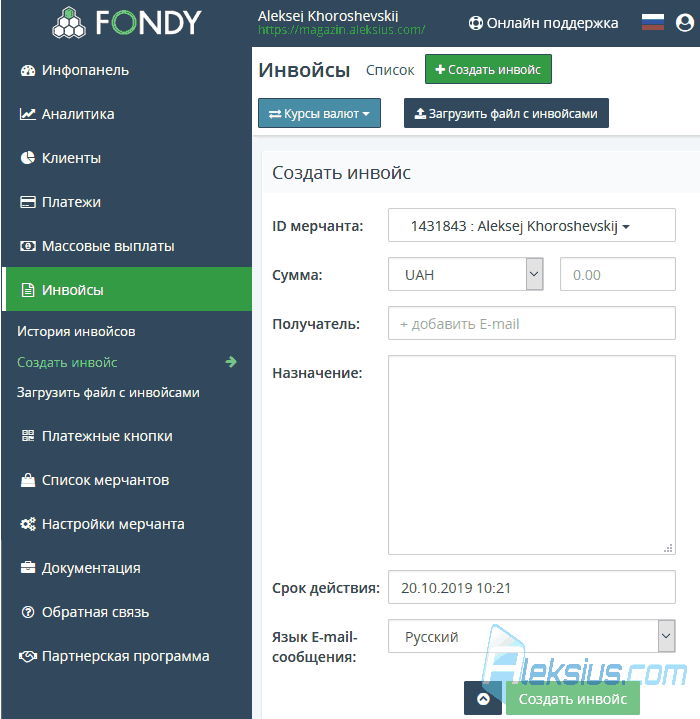
Task: Click the Массовые выплаты money icon
Action: tap(28, 246)
